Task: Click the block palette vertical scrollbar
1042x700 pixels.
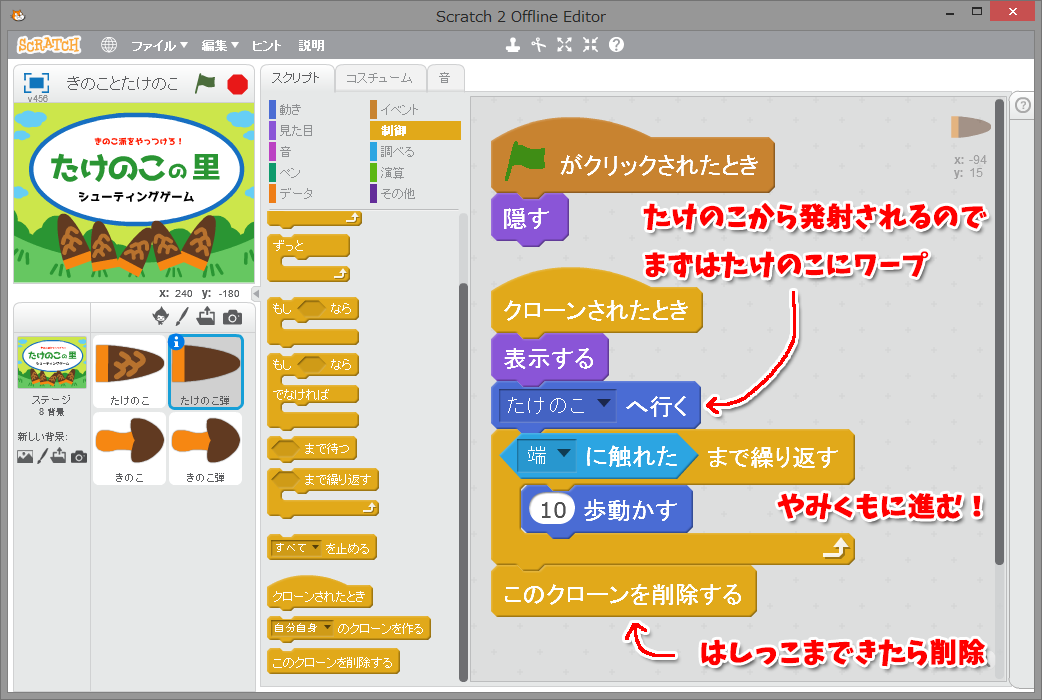Action: point(463,481)
